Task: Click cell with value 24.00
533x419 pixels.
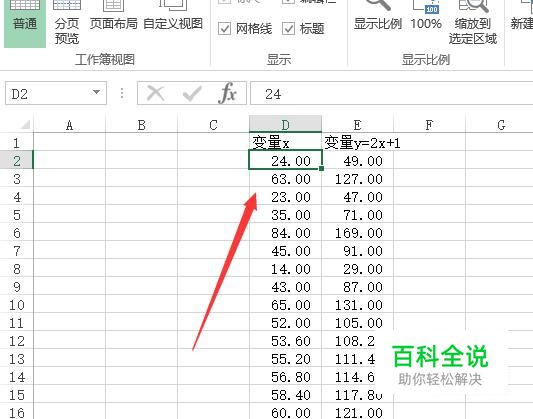Action: pyautogui.click(x=286, y=160)
